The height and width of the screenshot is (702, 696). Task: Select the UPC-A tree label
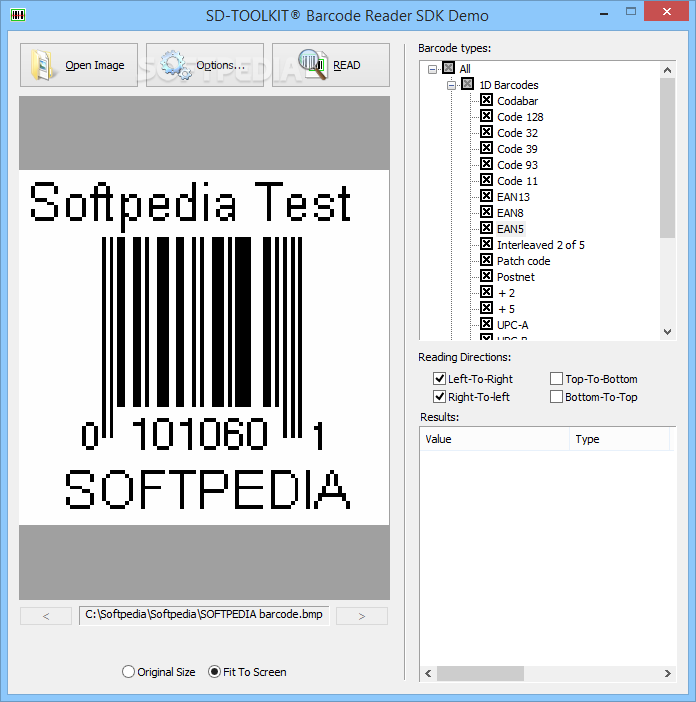click(513, 325)
